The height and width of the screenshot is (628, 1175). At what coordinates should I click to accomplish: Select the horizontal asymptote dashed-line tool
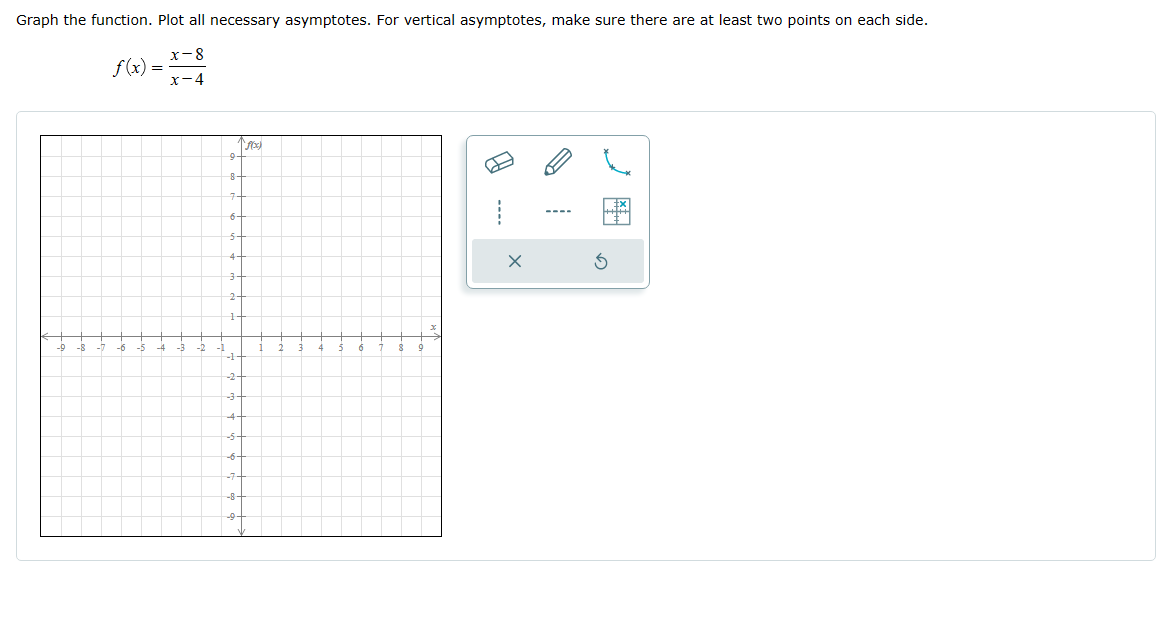tap(558, 210)
